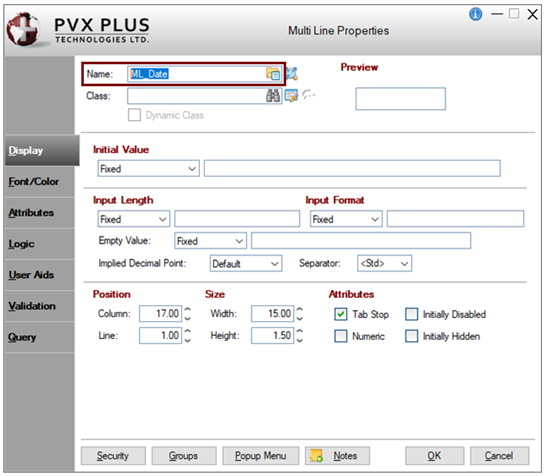The height and width of the screenshot is (476, 547).
Task: Click the Security button
Action: coord(113,455)
